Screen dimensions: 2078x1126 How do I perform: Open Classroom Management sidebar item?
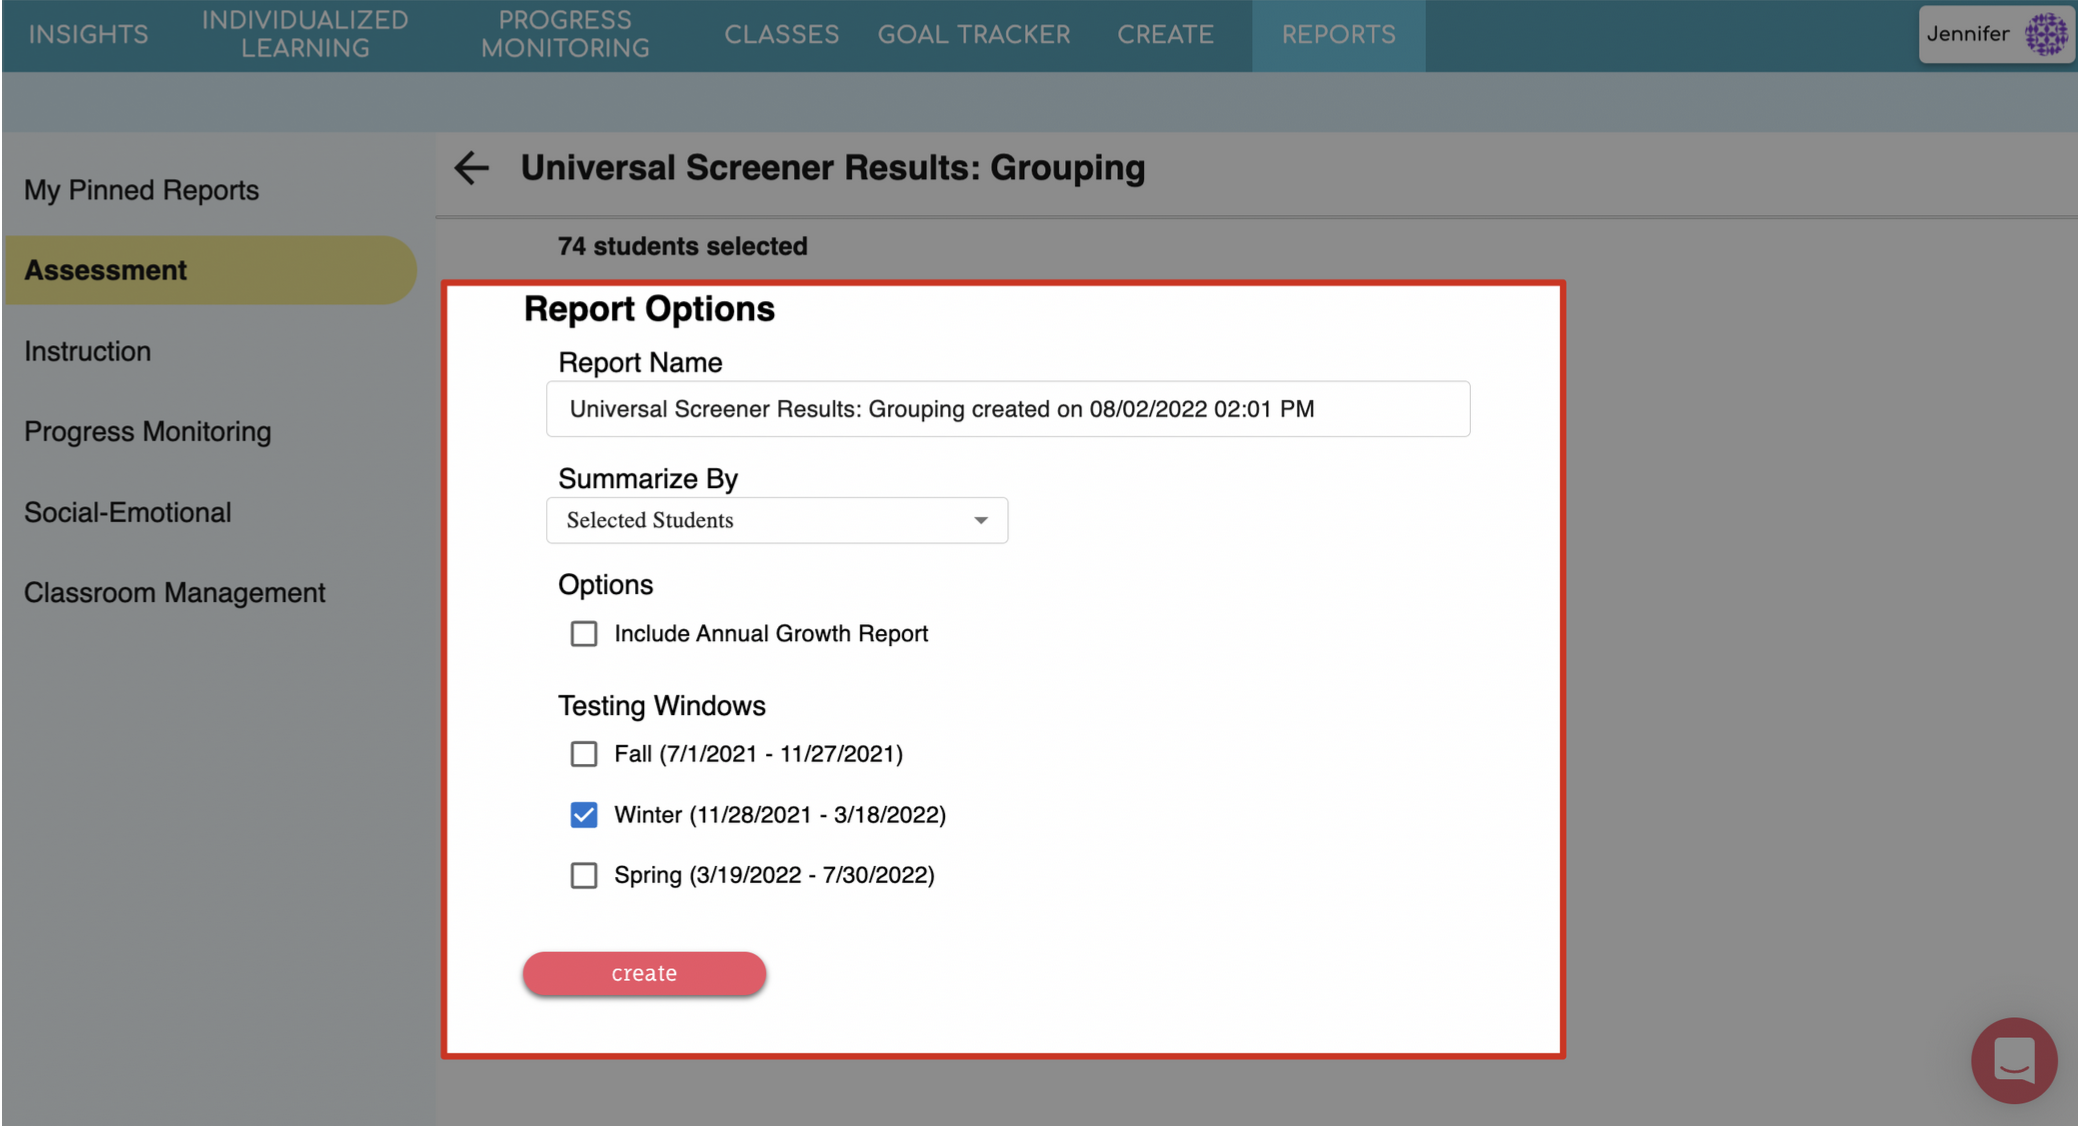[174, 593]
